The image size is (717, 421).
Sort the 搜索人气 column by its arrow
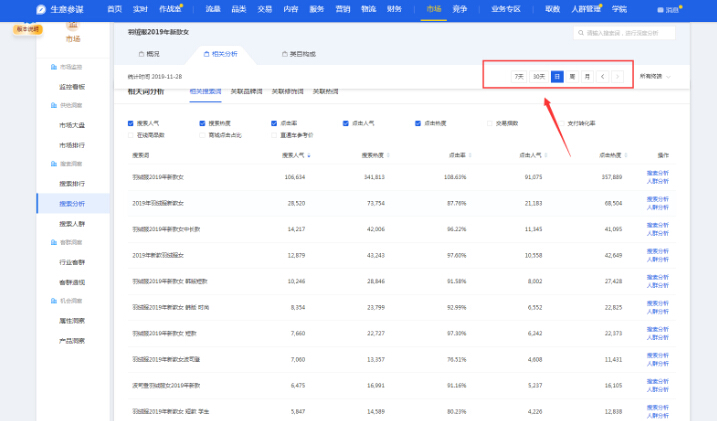tap(309, 156)
